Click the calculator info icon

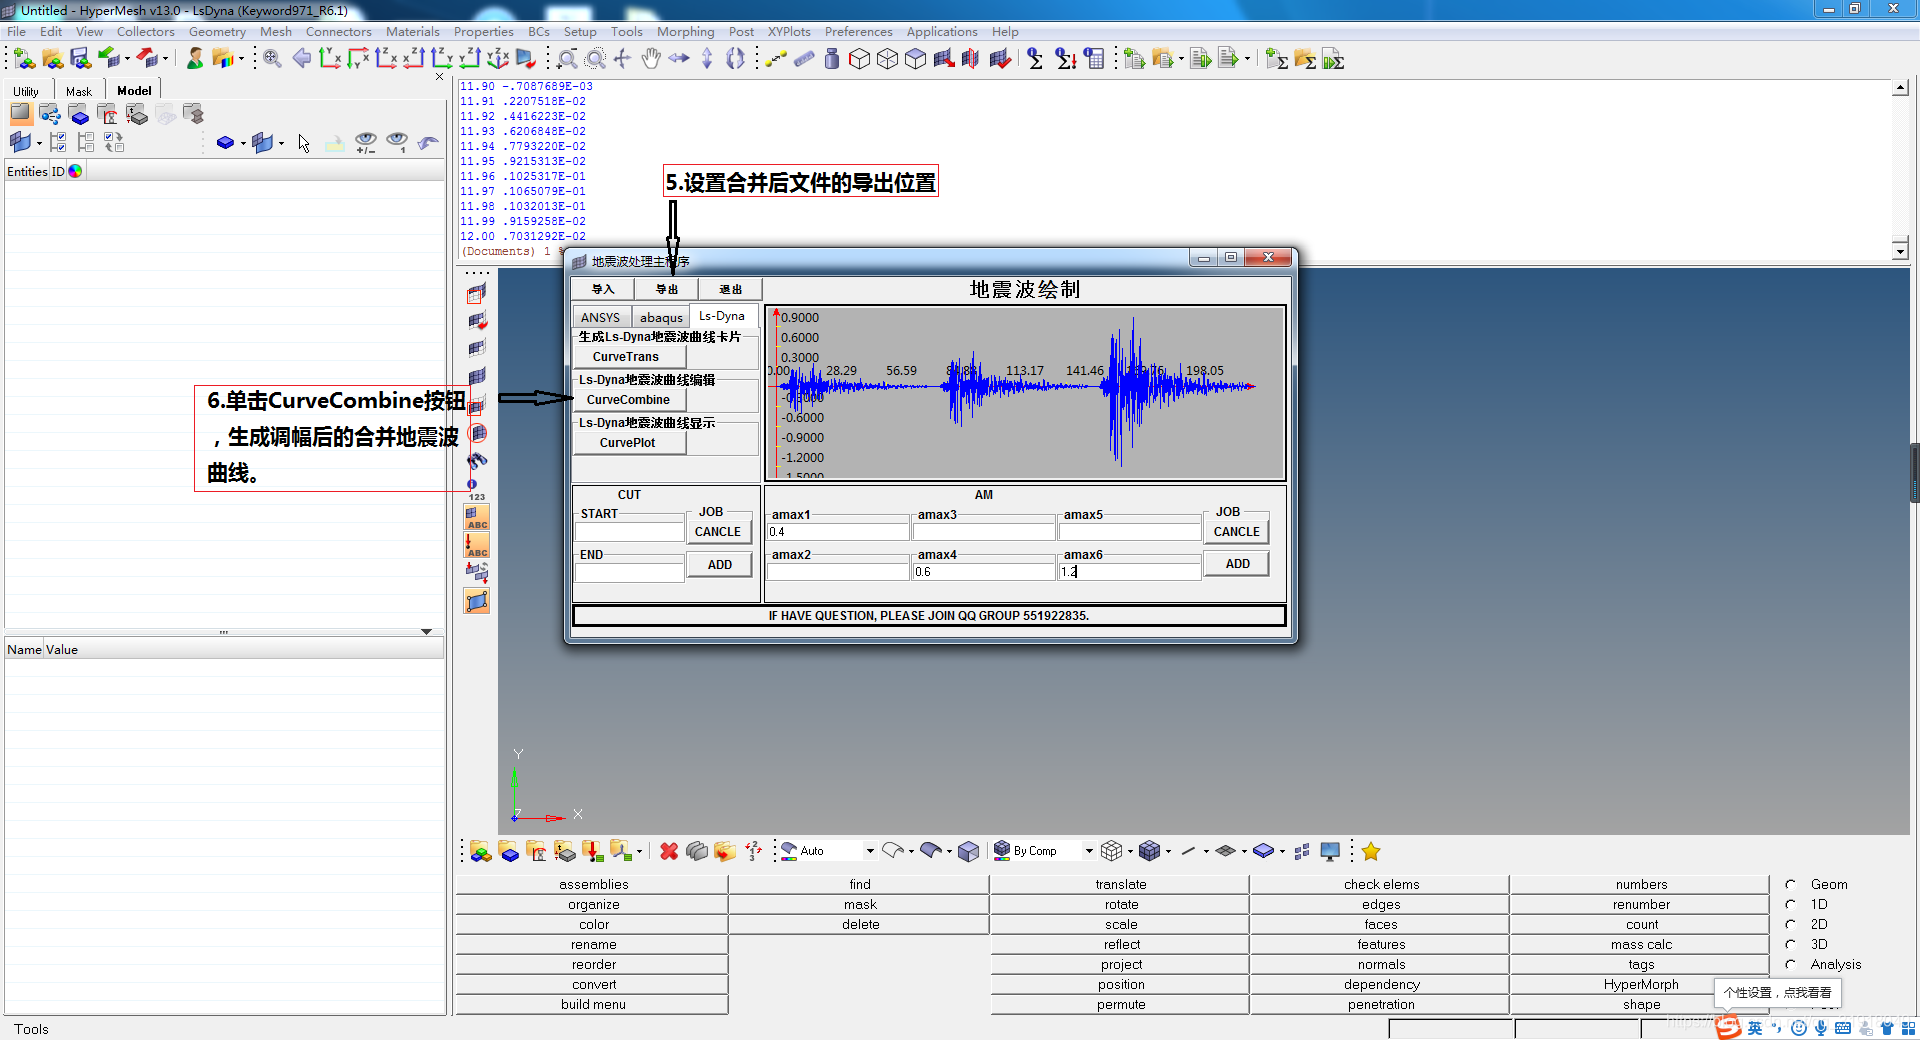tap(1095, 59)
